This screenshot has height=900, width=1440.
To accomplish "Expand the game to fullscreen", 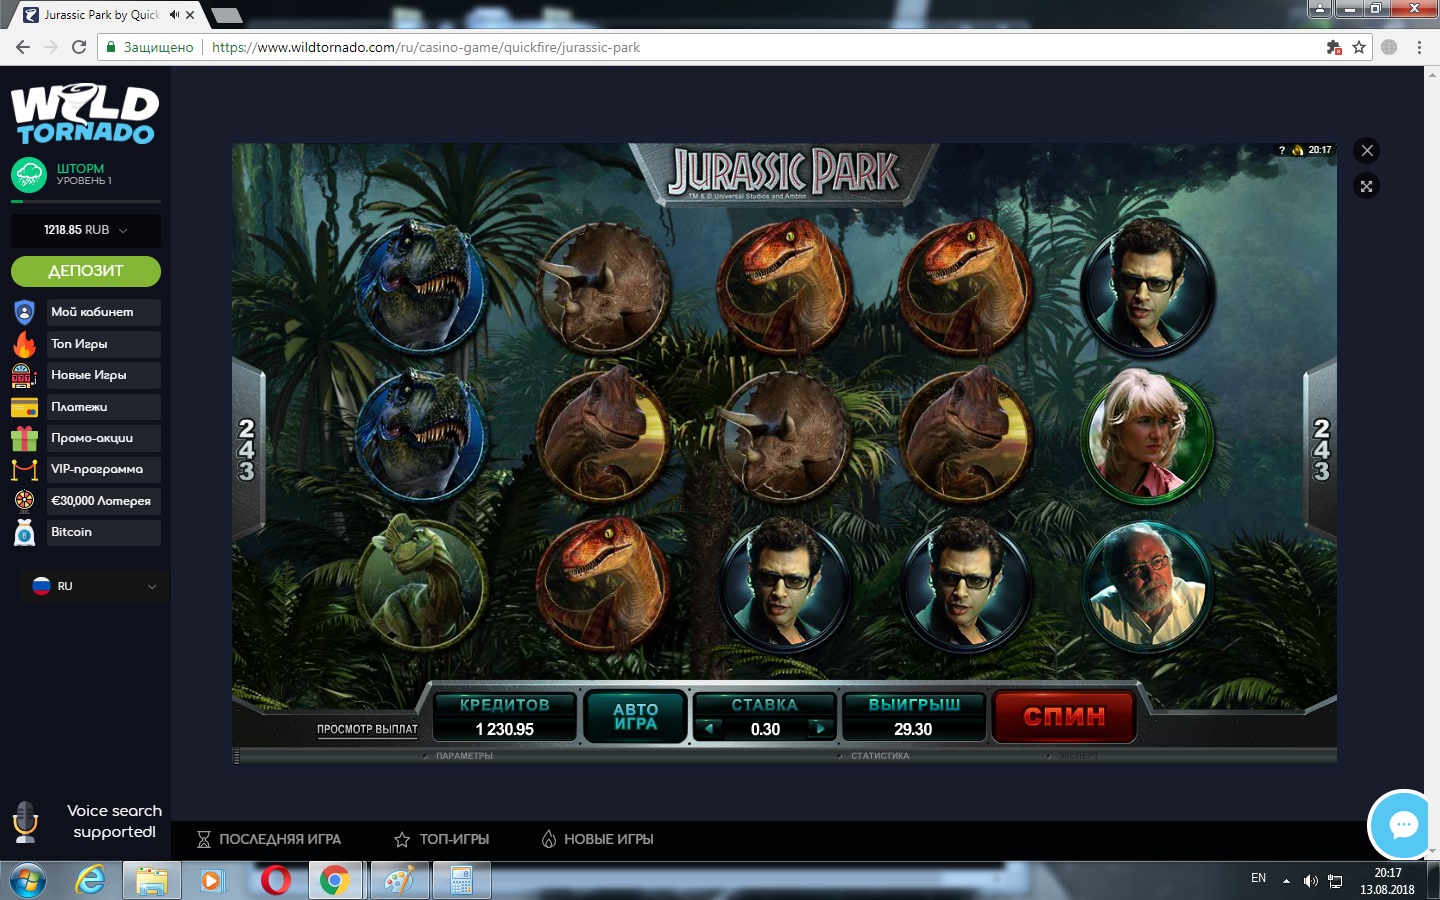I will 1367,186.
